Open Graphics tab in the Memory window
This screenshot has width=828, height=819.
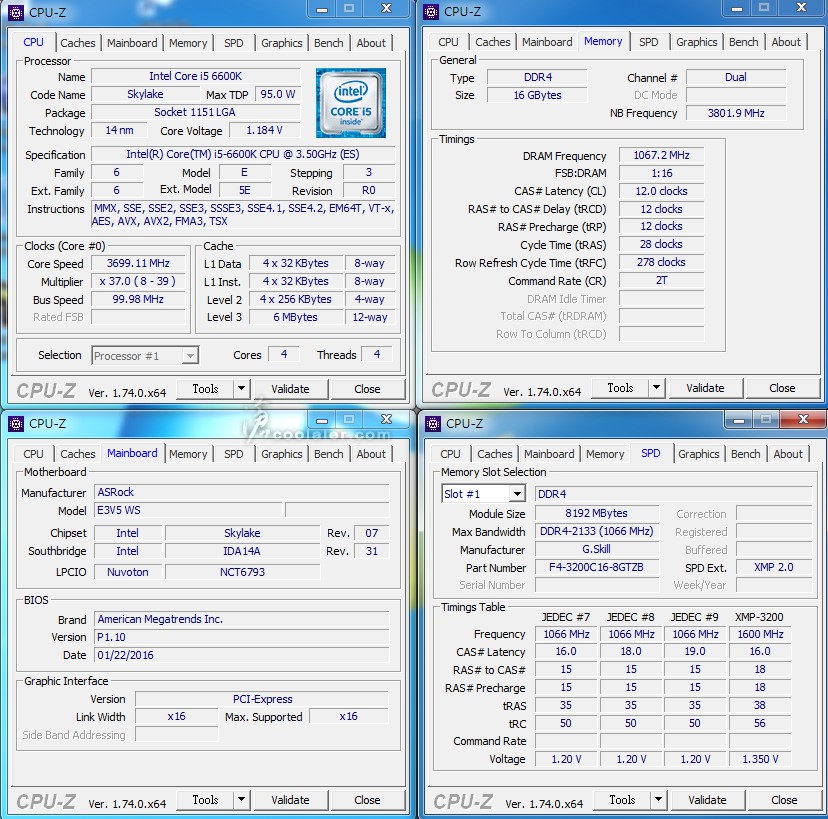point(697,42)
